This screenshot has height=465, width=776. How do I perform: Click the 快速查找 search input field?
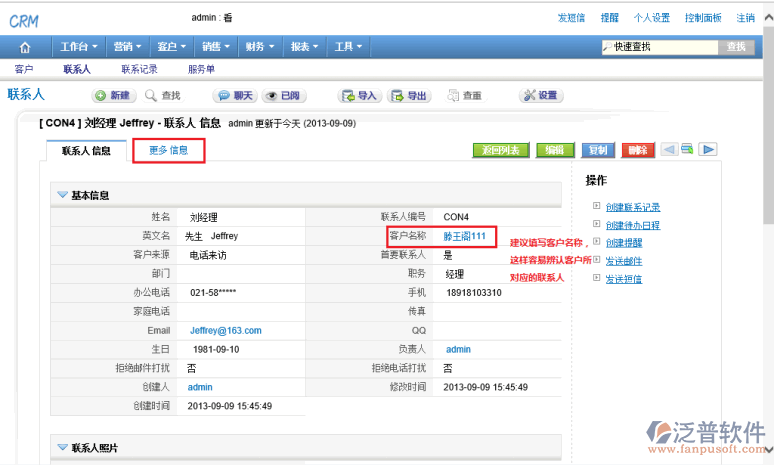click(660, 47)
